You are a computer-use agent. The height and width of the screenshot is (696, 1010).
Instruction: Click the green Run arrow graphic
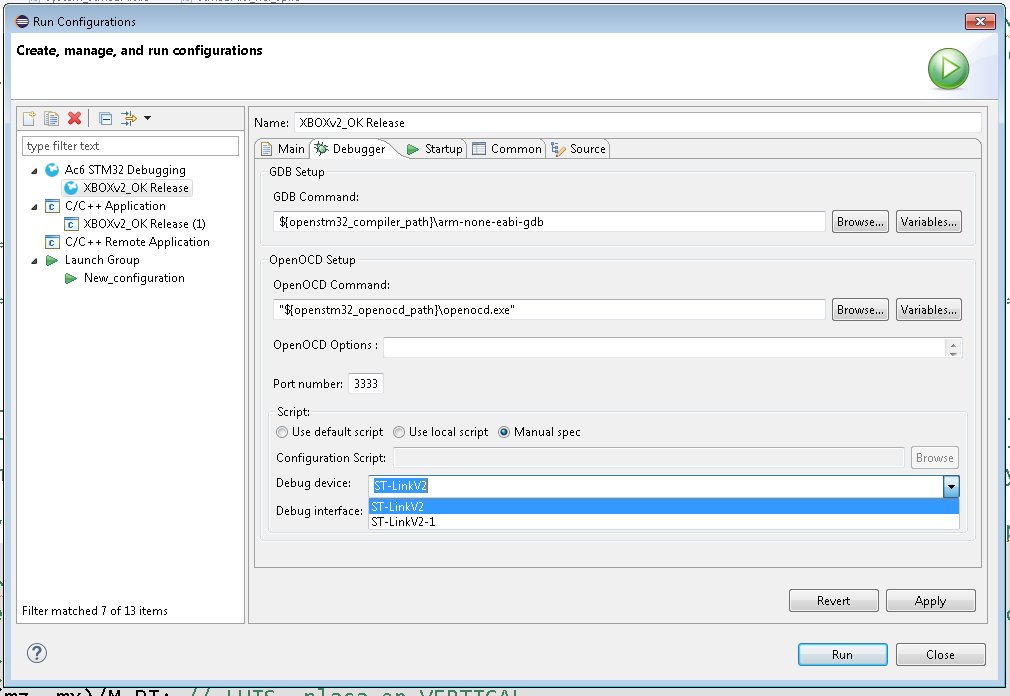pyautogui.click(x=948, y=68)
